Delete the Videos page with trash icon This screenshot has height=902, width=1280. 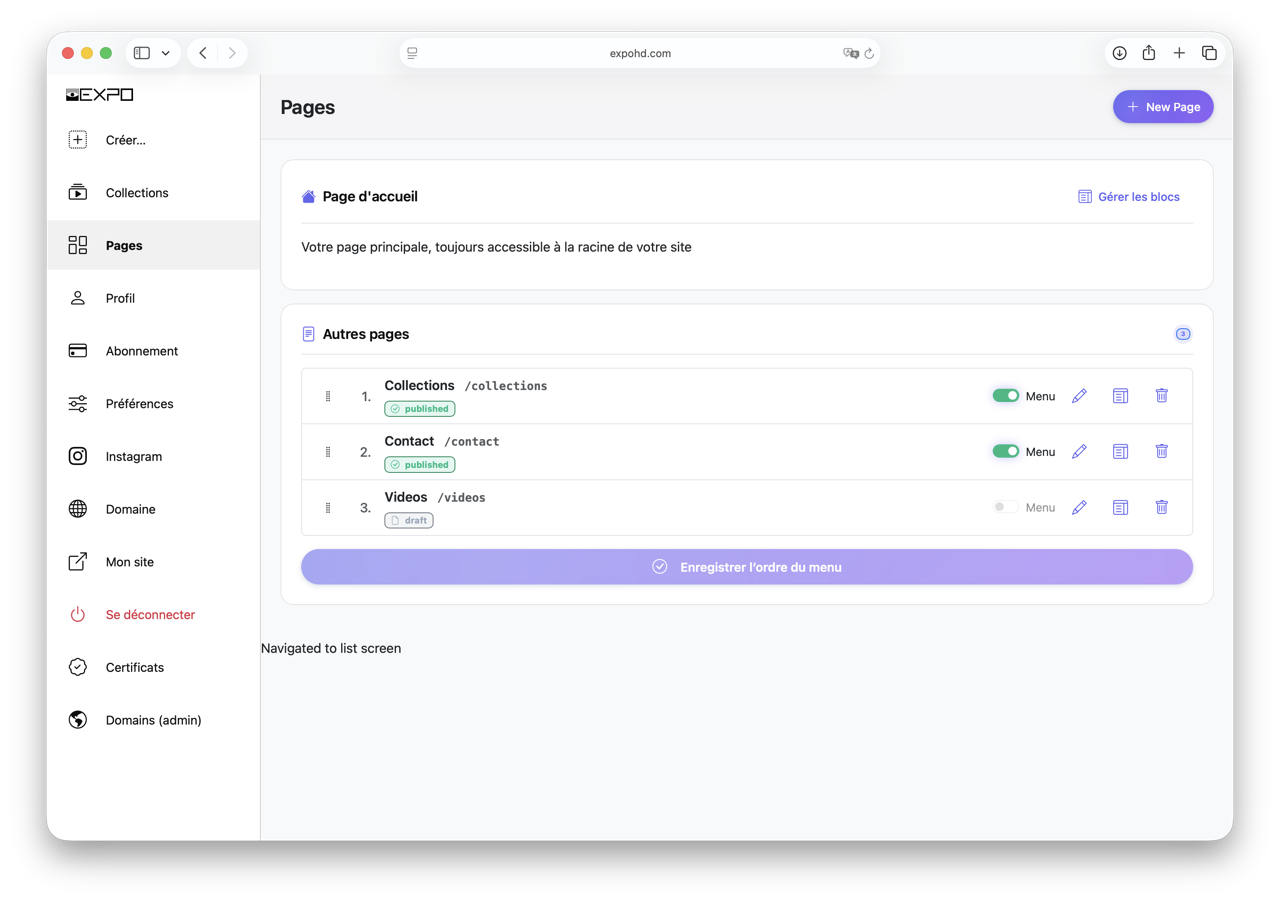(1161, 508)
